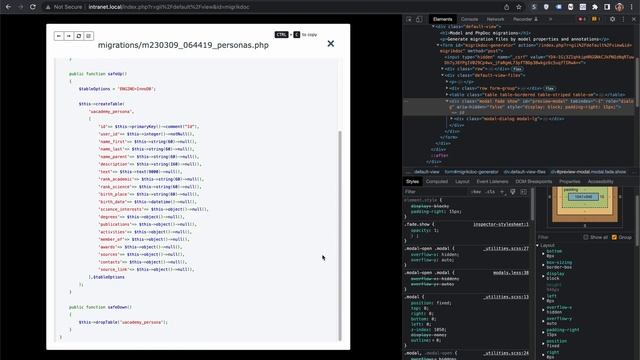Click the blue content box in box model

[583, 197]
